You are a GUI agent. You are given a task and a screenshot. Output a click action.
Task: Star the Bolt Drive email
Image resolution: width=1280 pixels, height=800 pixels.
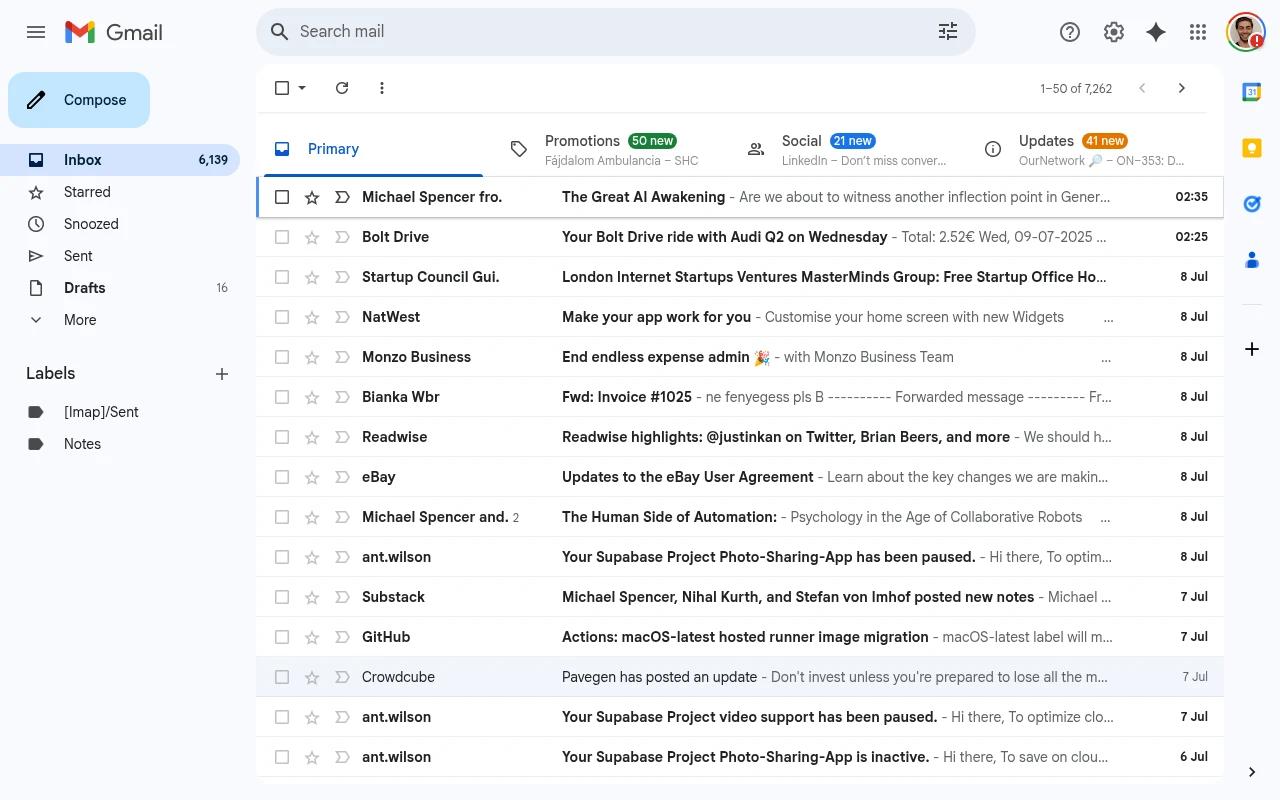tap(312, 237)
